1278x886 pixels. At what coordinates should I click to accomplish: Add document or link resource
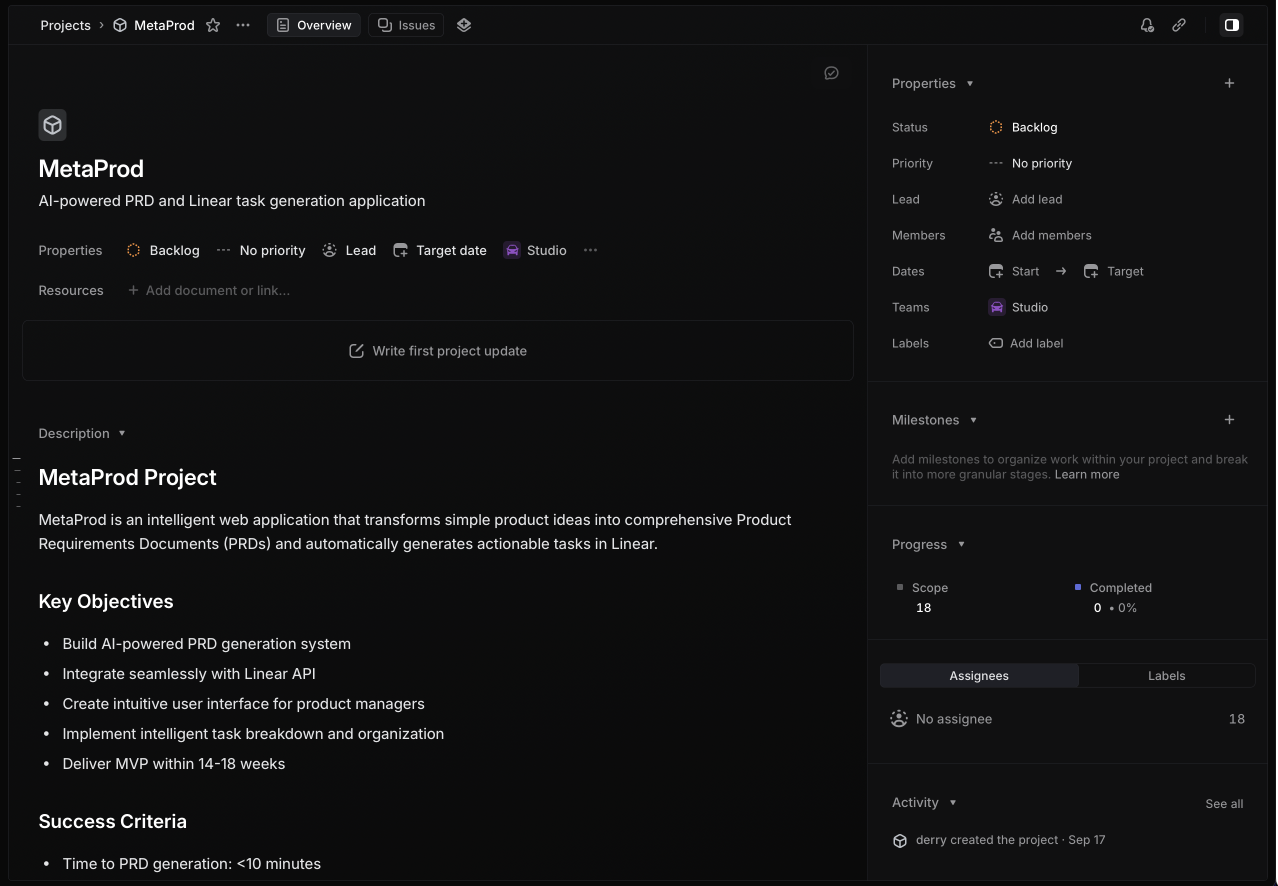point(209,290)
